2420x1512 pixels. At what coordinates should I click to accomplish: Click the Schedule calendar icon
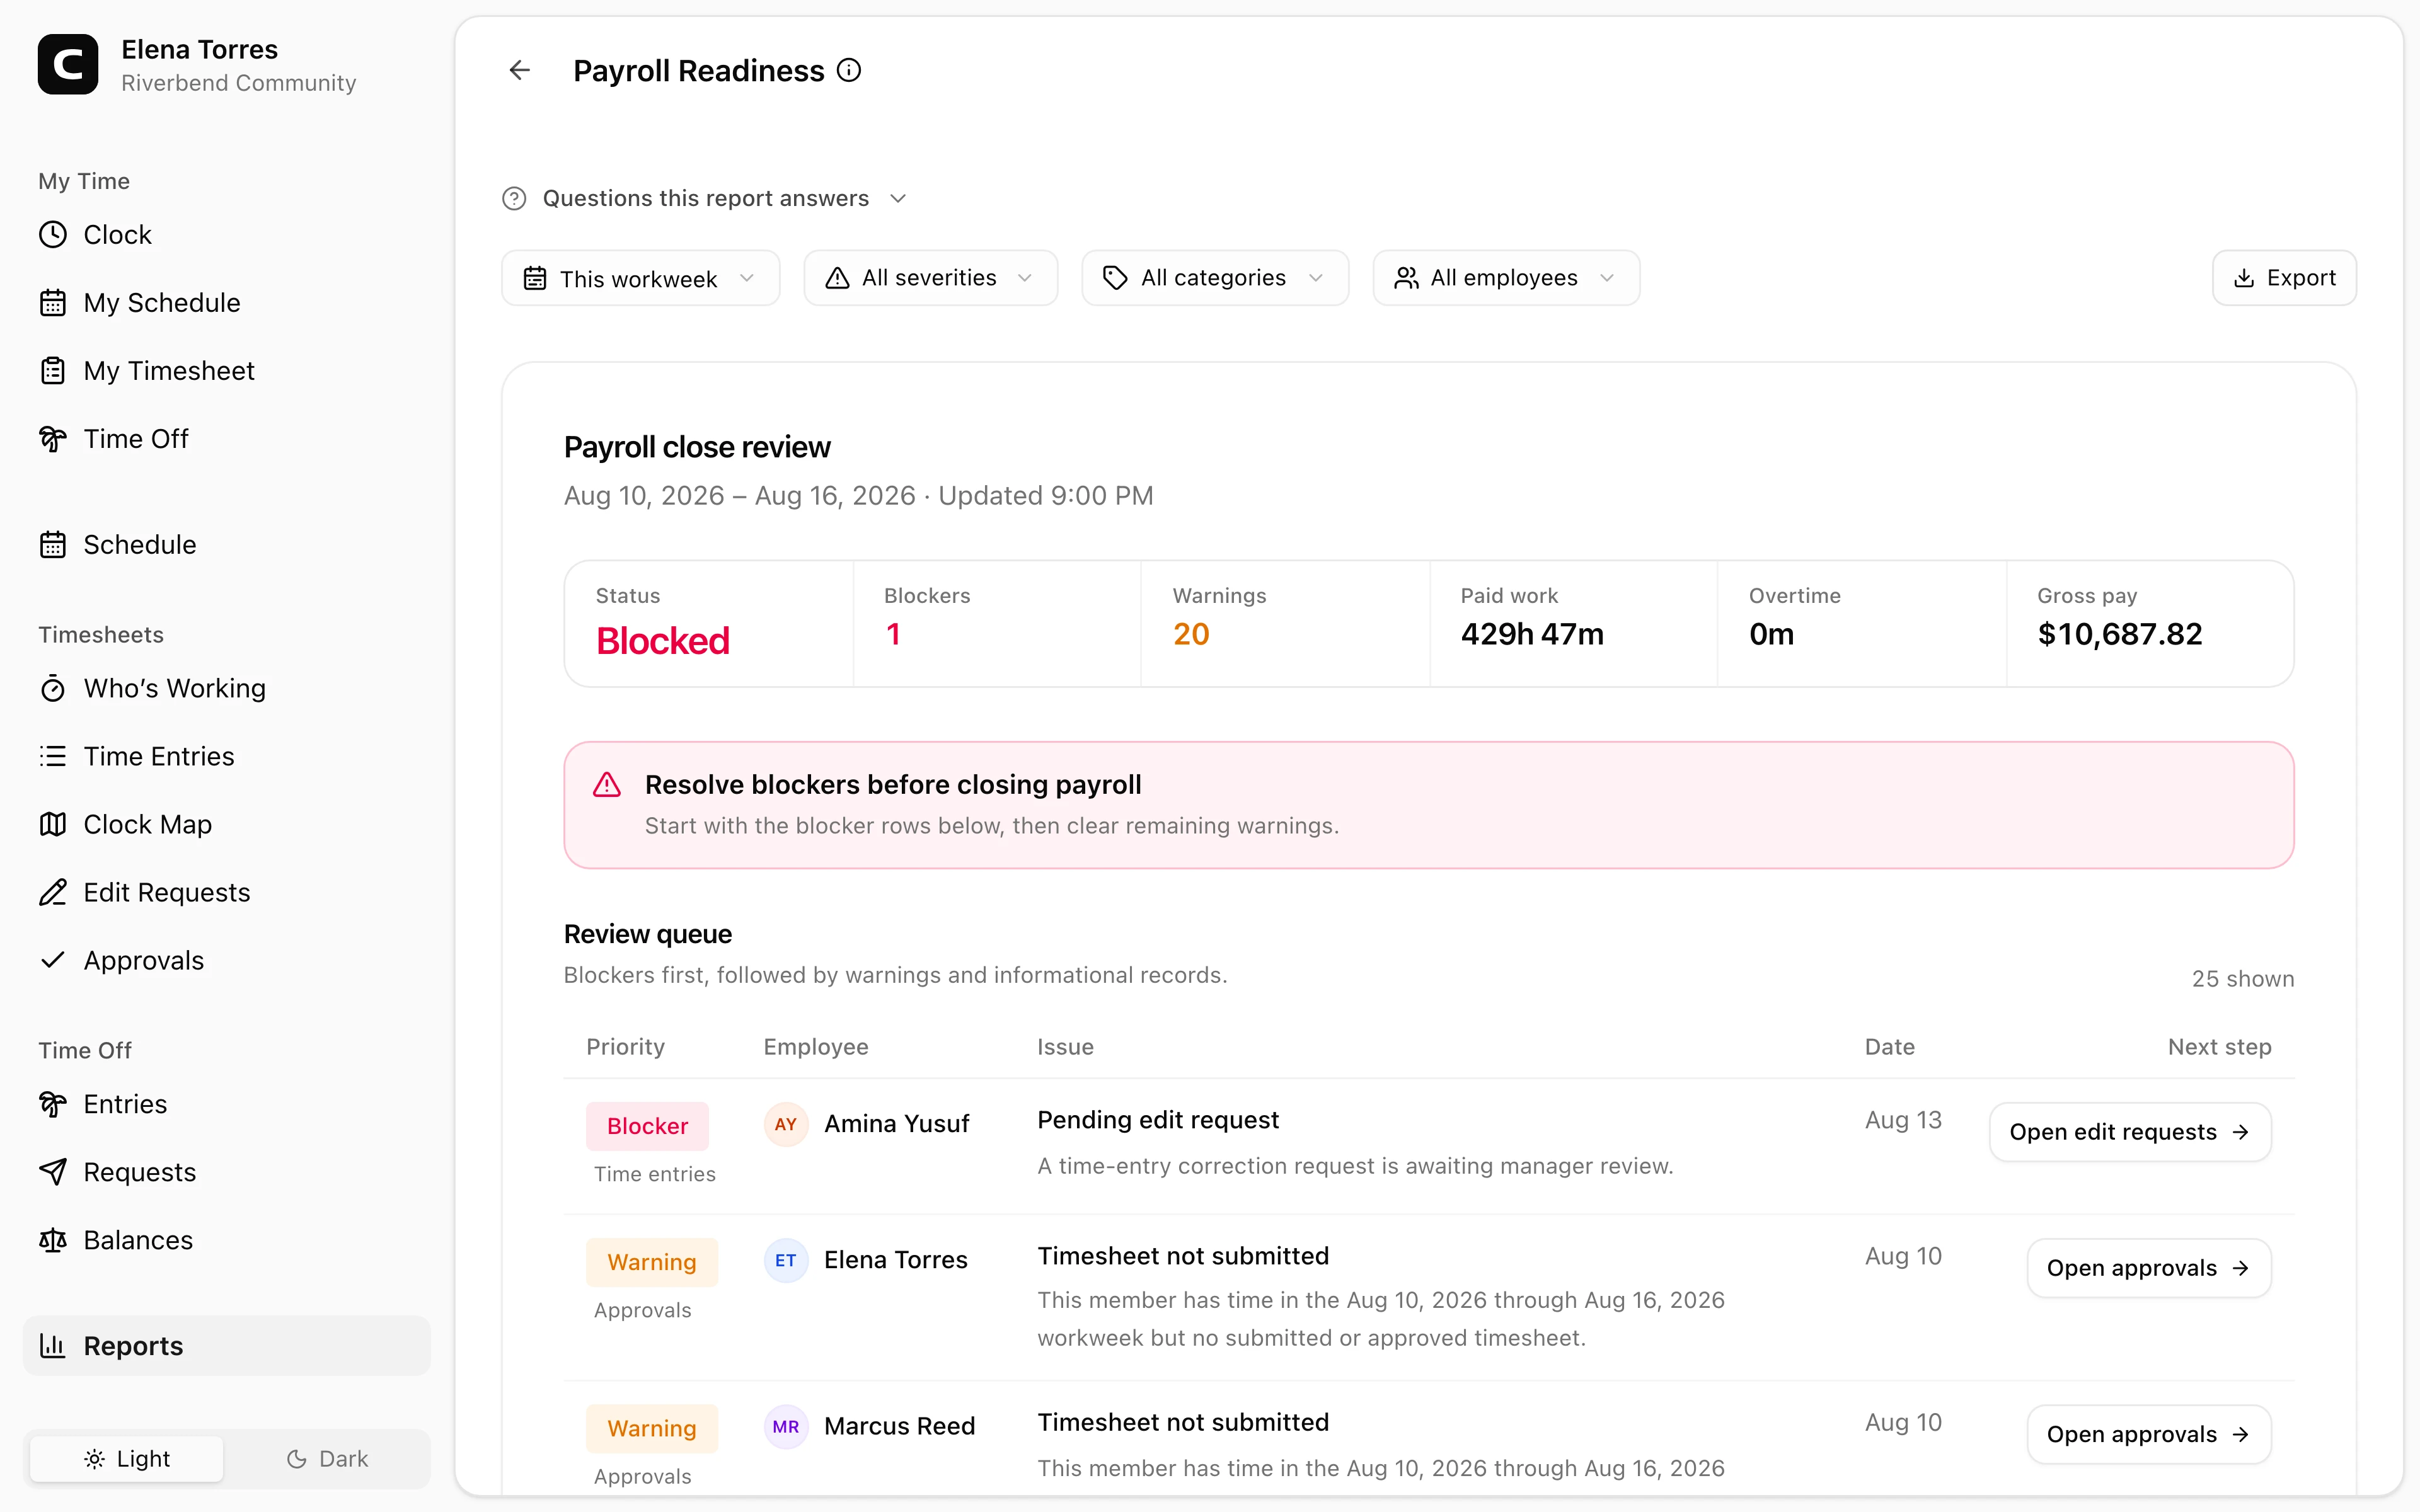click(53, 545)
